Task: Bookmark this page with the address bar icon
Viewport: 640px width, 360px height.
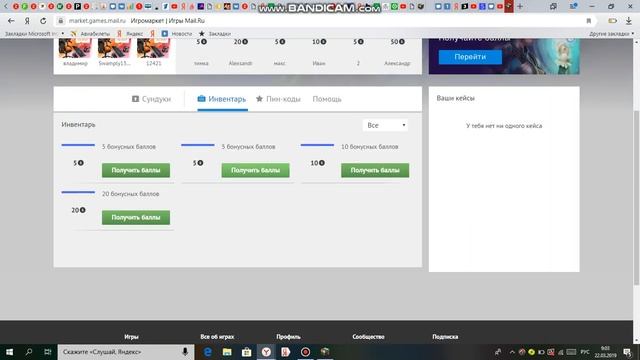Action: pyautogui.click(x=589, y=21)
